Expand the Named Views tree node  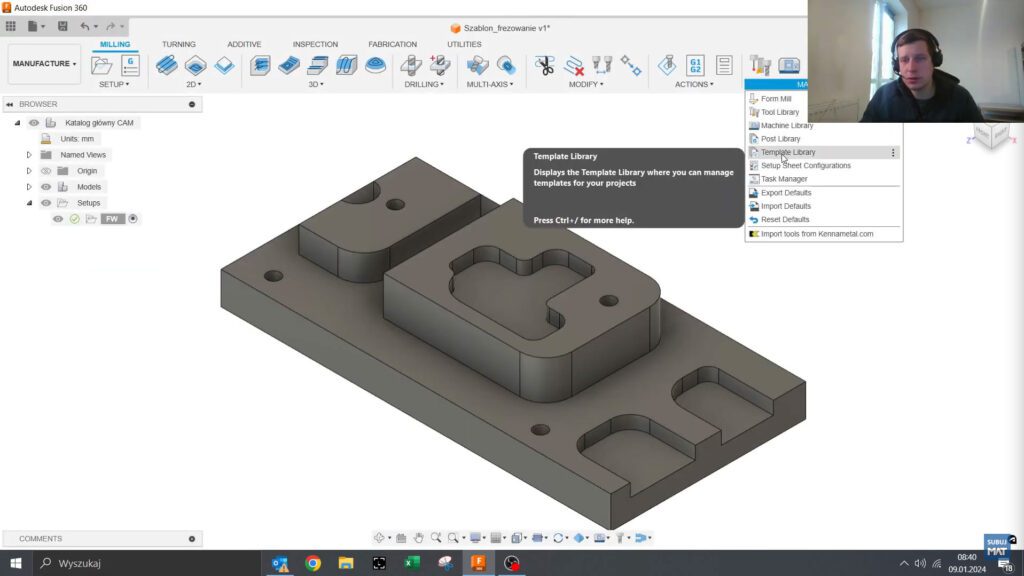click(x=30, y=155)
